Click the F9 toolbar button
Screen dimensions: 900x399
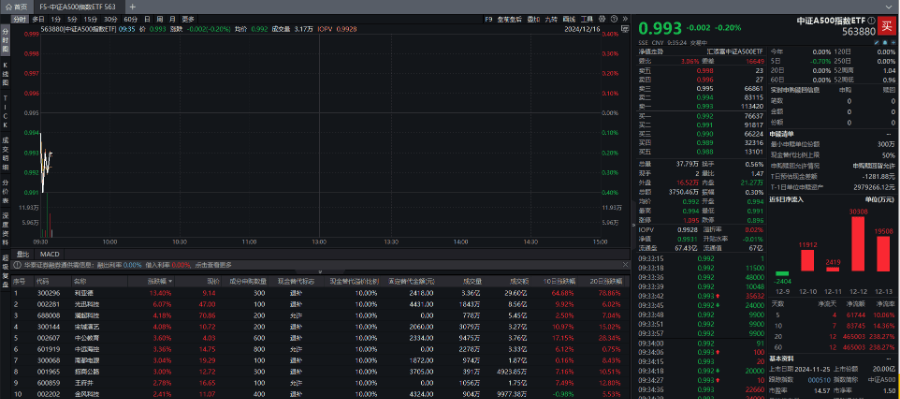[x=488, y=19]
